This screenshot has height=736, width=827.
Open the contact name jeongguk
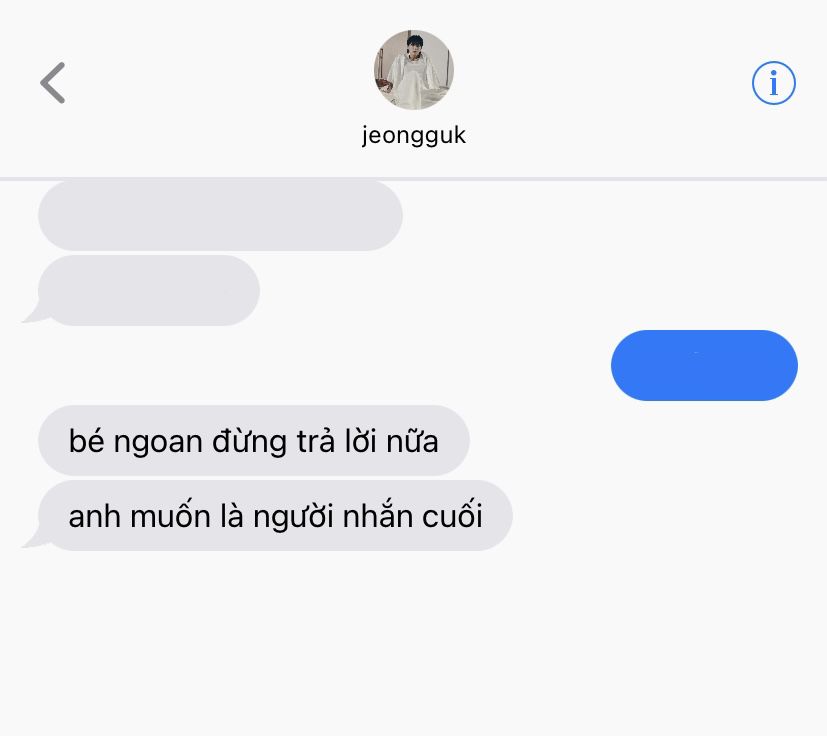click(414, 135)
